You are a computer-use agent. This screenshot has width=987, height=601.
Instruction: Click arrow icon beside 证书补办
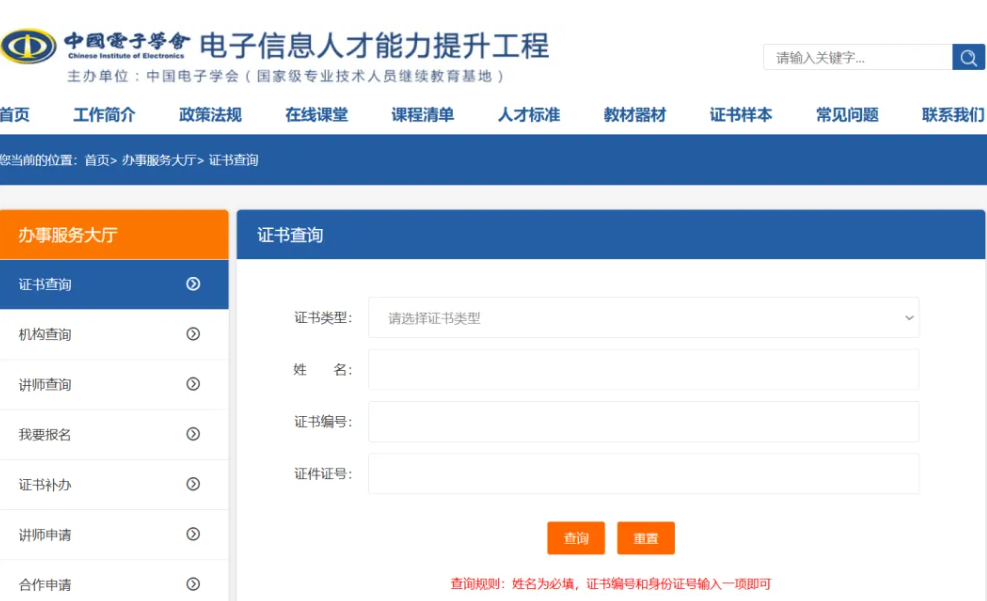(x=193, y=484)
